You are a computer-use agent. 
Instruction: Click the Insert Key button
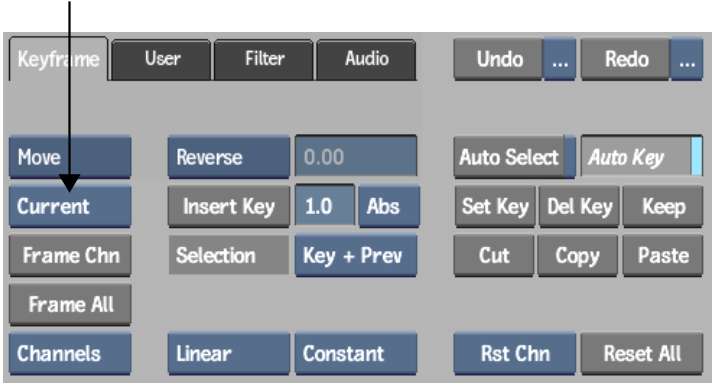(x=228, y=206)
